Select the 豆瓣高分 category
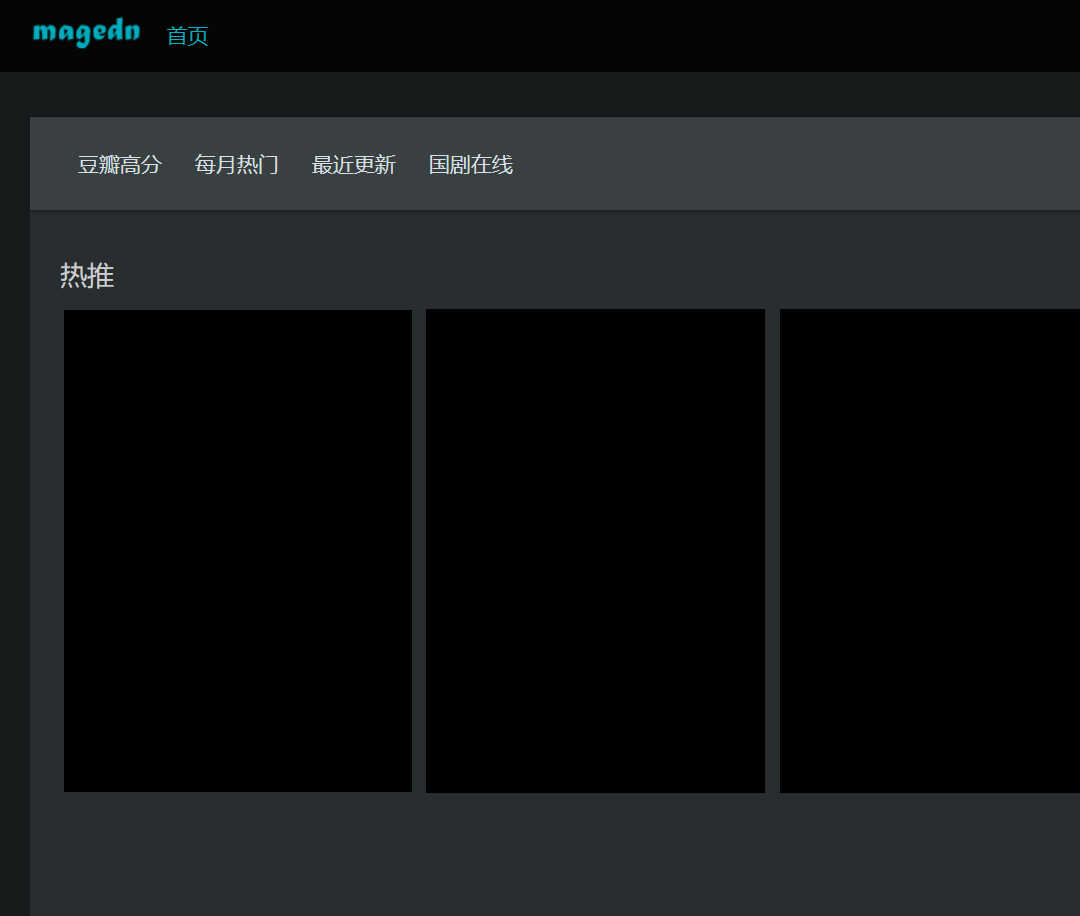Viewport: 1080px width, 916px height. (x=119, y=165)
